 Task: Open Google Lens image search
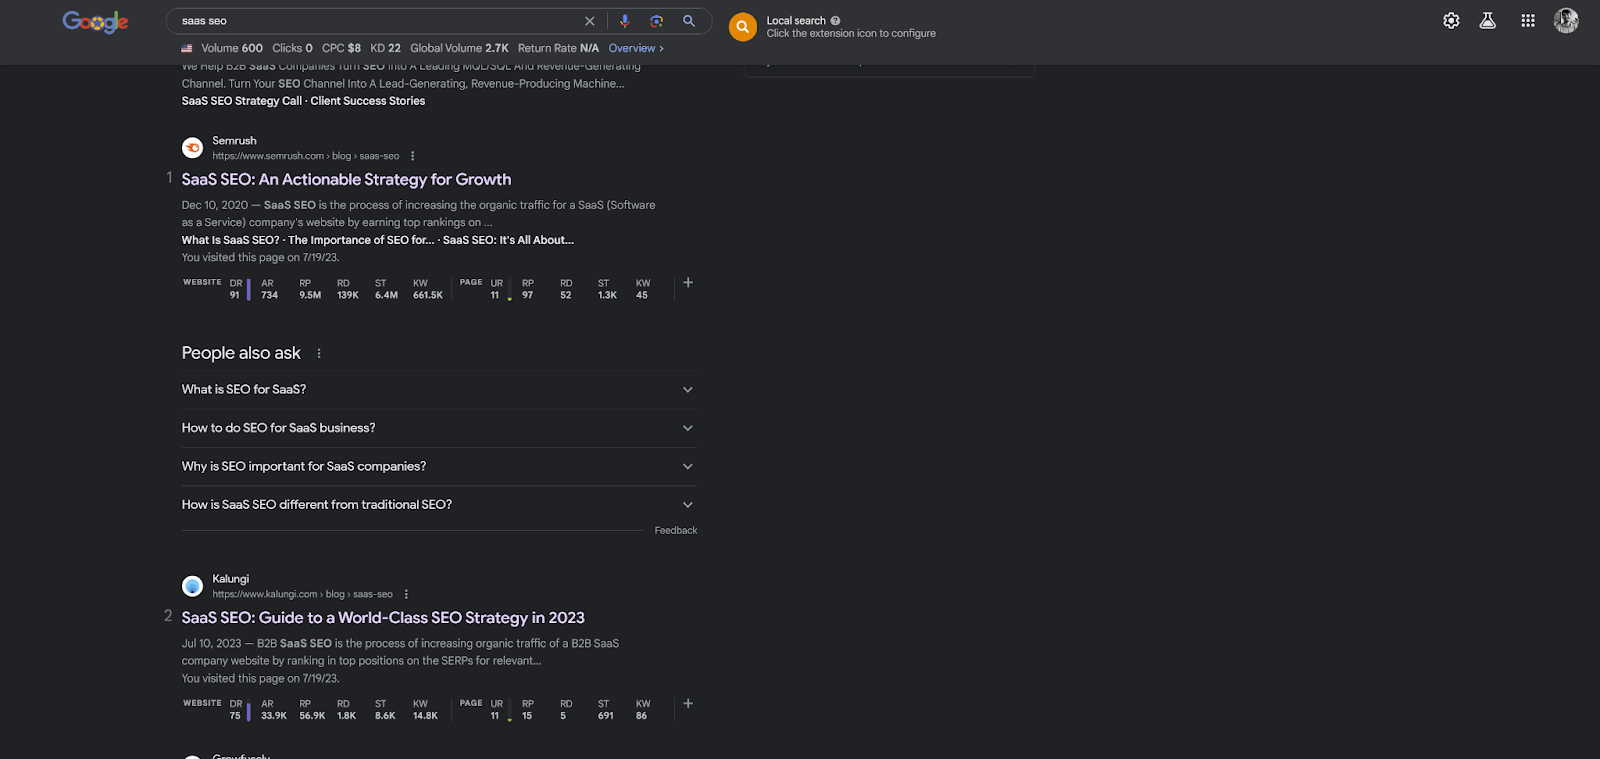[657, 21]
